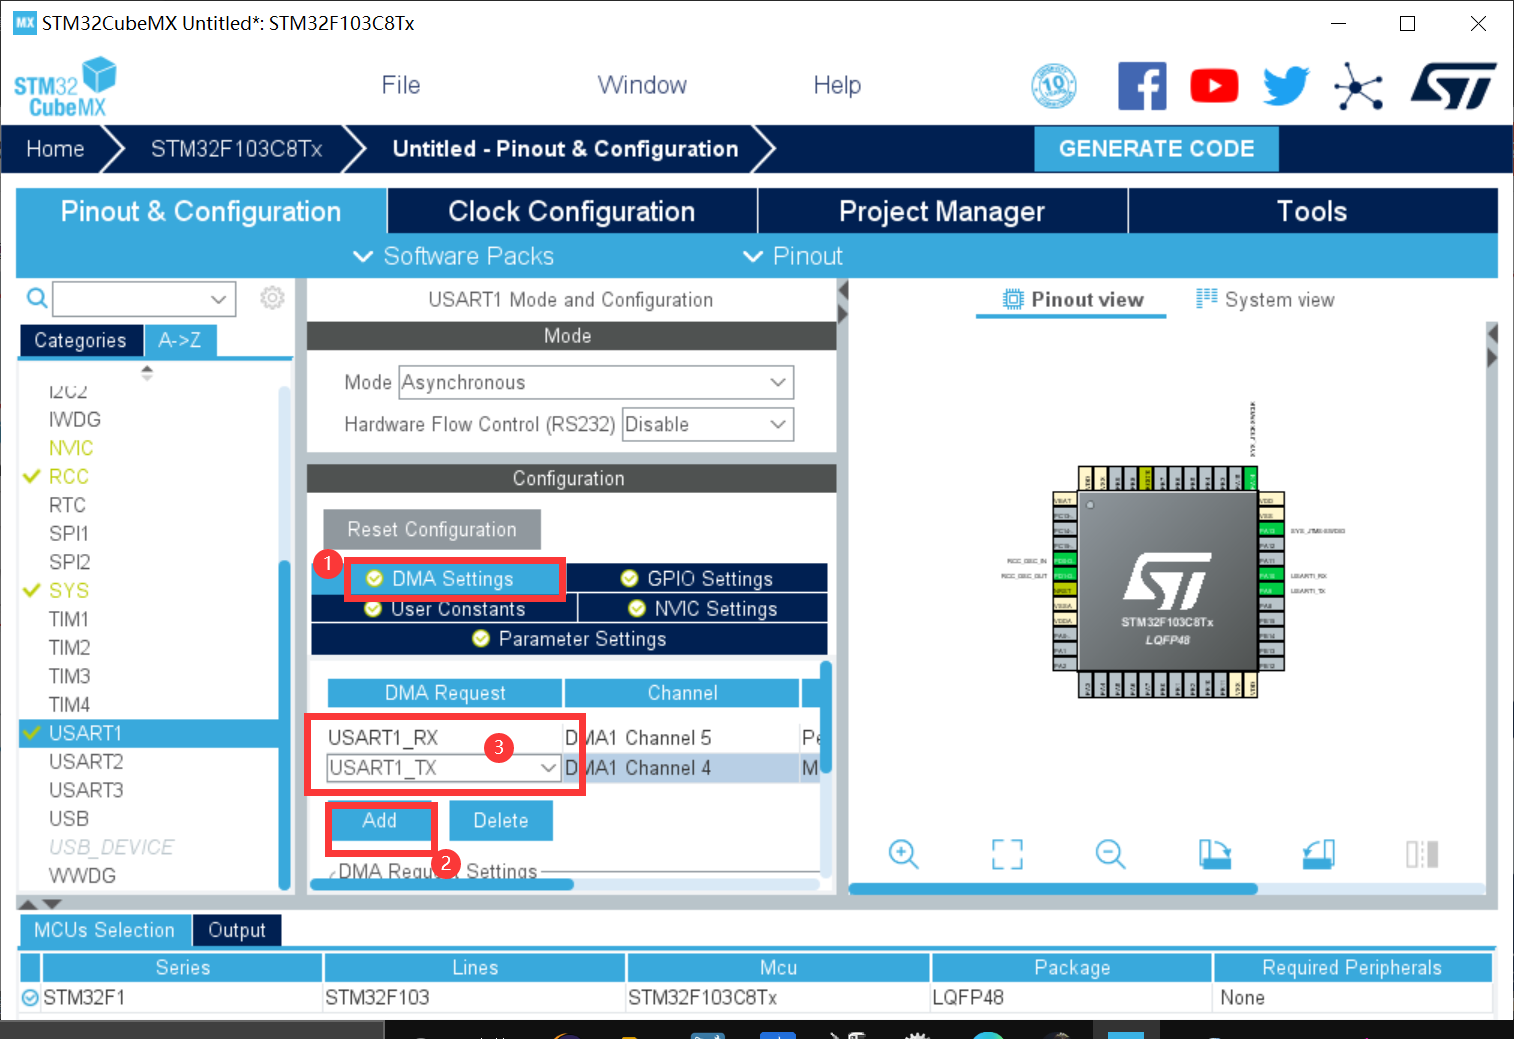1514x1039 pixels.
Task: Open the Help menu
Action: 837,85
